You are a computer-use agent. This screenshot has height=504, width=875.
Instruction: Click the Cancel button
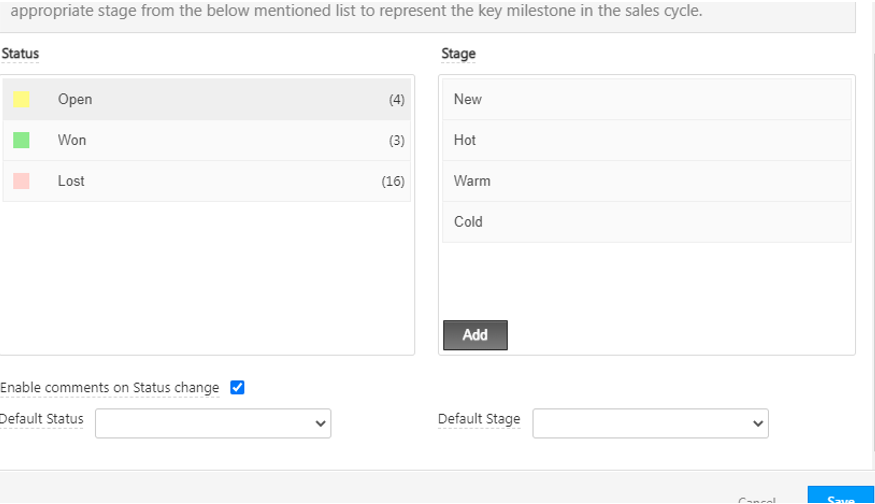coord(757,500)
